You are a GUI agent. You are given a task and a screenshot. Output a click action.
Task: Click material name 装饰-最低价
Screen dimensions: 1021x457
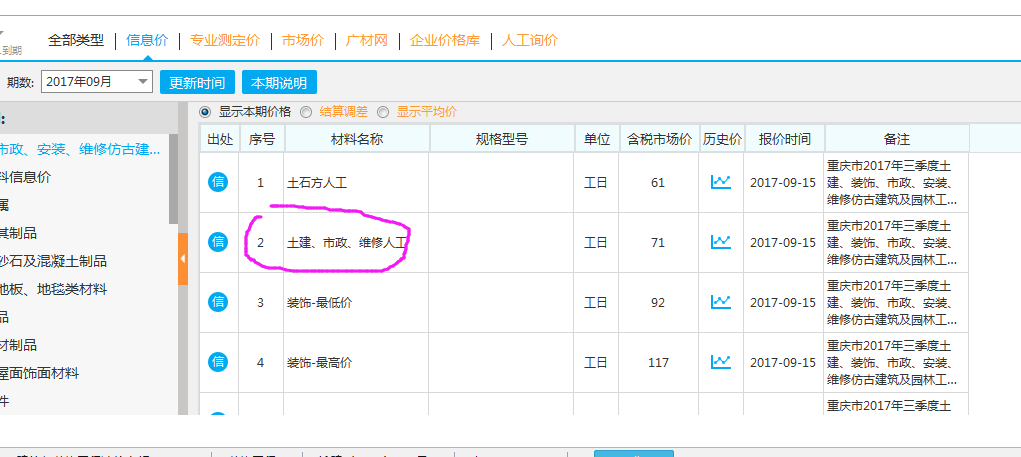click(x=320, y=303)
